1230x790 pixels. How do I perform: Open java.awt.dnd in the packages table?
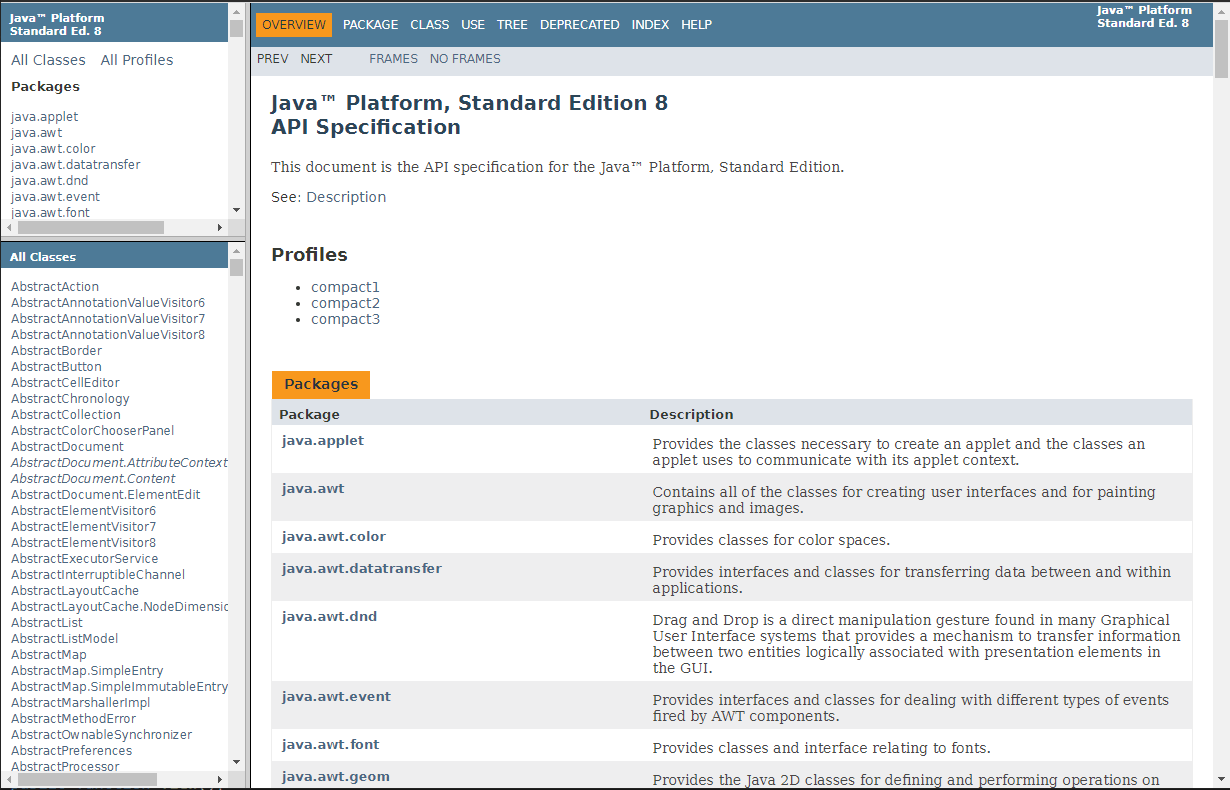coord(330,617)
